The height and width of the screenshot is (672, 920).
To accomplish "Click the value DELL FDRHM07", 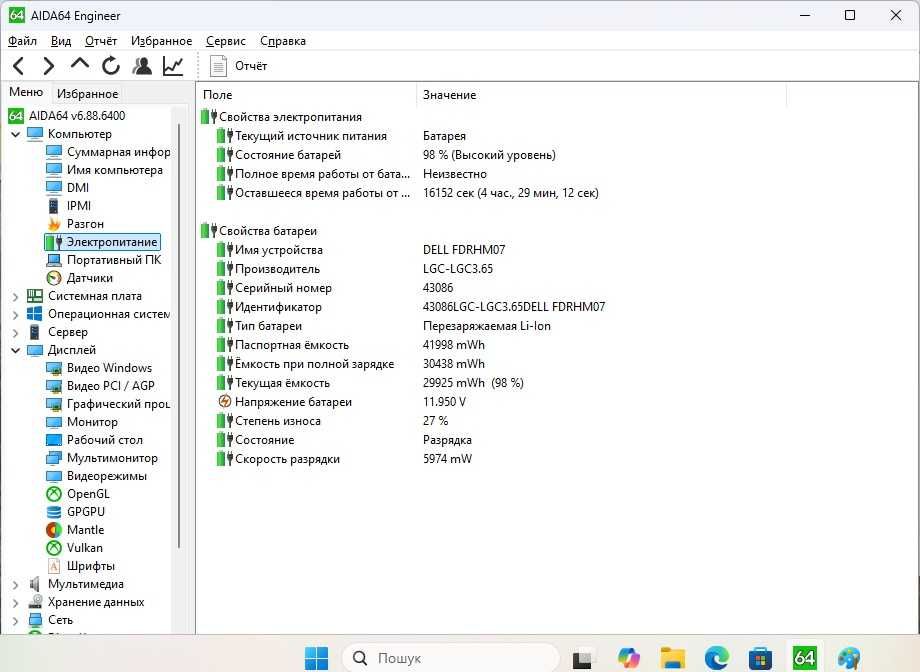I will point(464,250).
